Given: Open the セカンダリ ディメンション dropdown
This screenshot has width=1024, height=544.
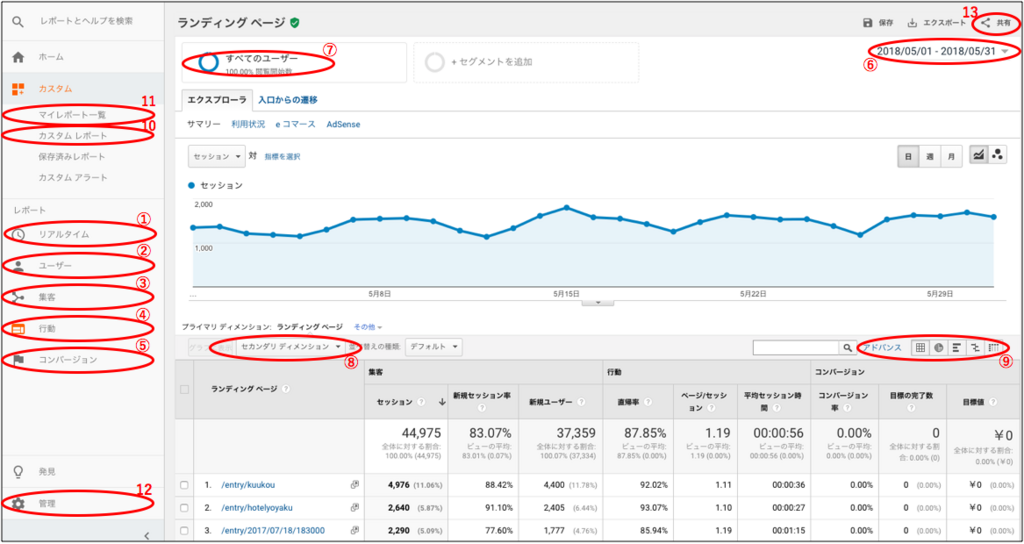Looking at the screenshot, I should 290,347.
